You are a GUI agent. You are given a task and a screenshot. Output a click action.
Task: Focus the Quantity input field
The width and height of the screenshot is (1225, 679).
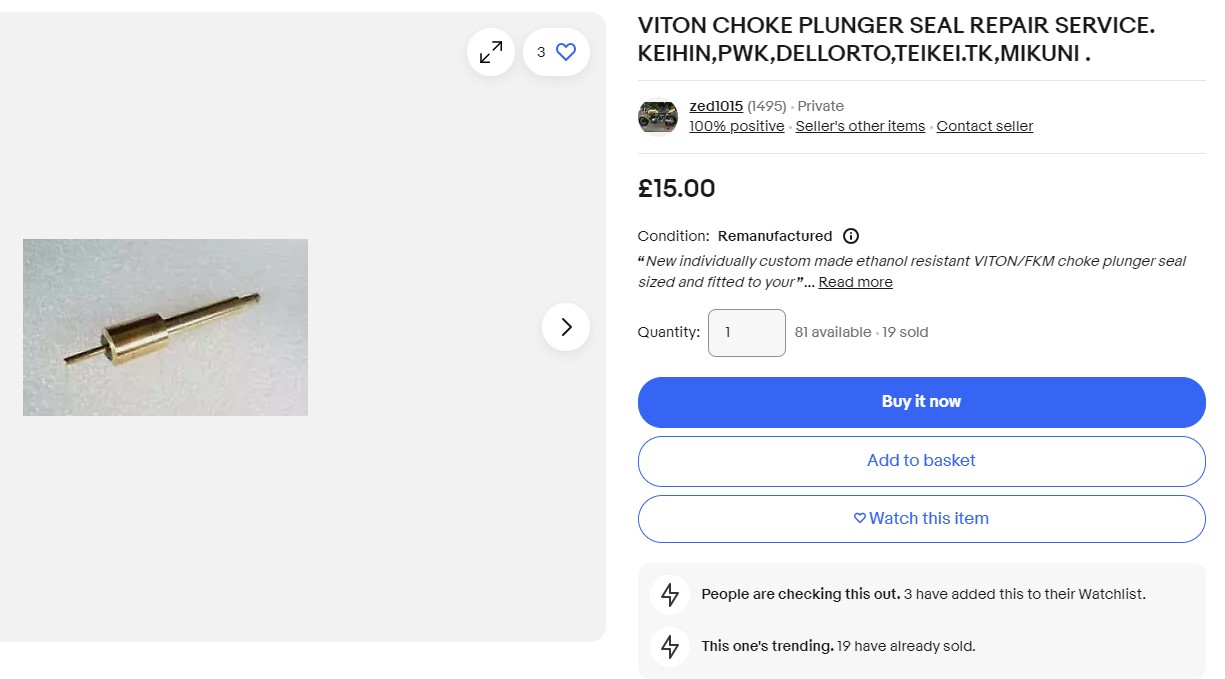click(x=746, y=333)
